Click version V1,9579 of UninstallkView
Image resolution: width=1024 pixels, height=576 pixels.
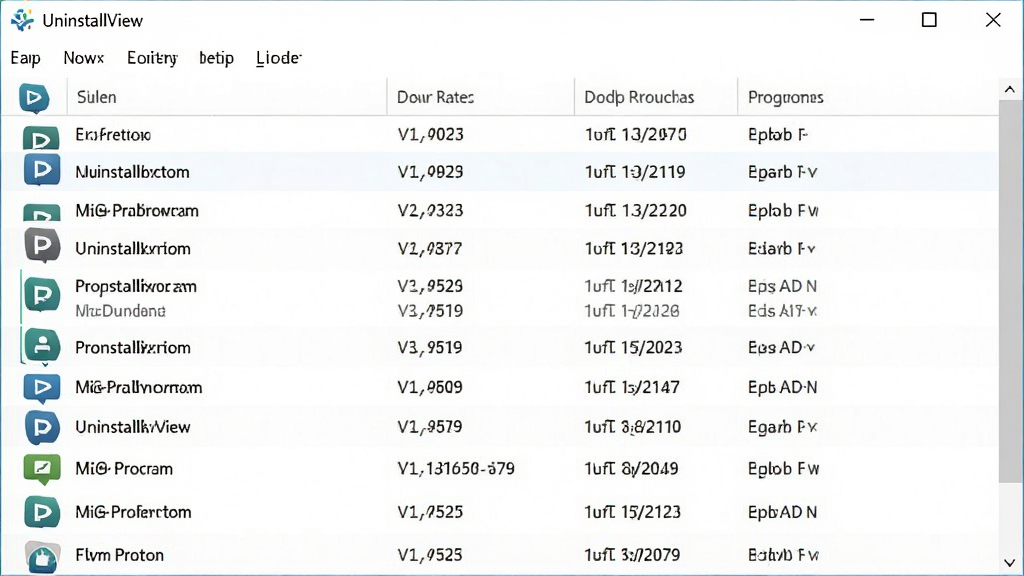click(430, 427)
